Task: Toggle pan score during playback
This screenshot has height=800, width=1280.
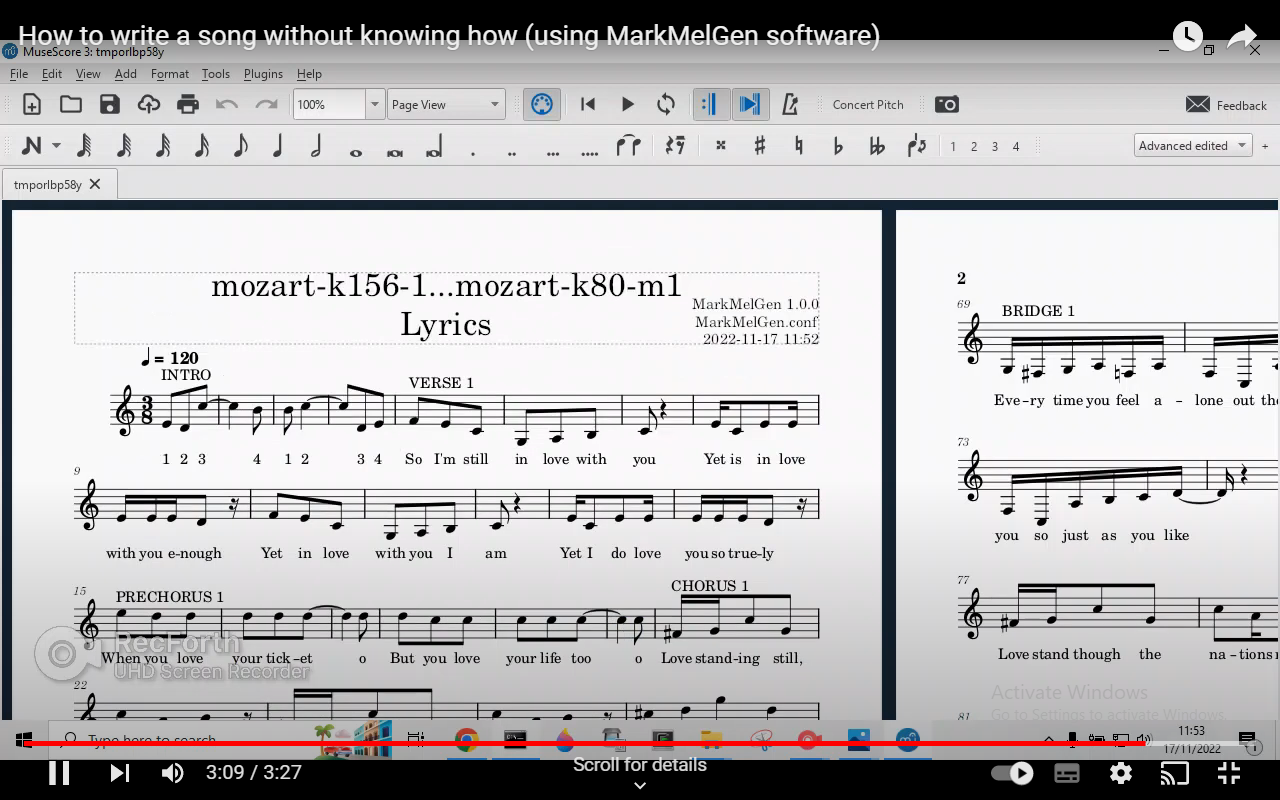Action: (749, 104)
